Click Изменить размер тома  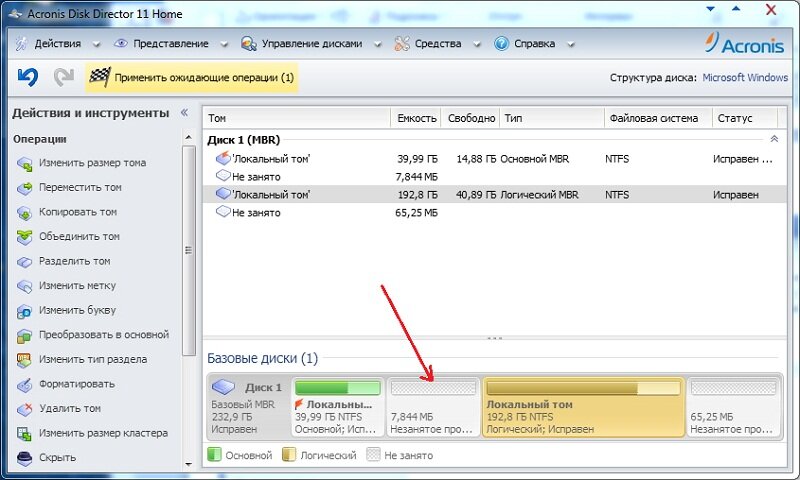92,163
